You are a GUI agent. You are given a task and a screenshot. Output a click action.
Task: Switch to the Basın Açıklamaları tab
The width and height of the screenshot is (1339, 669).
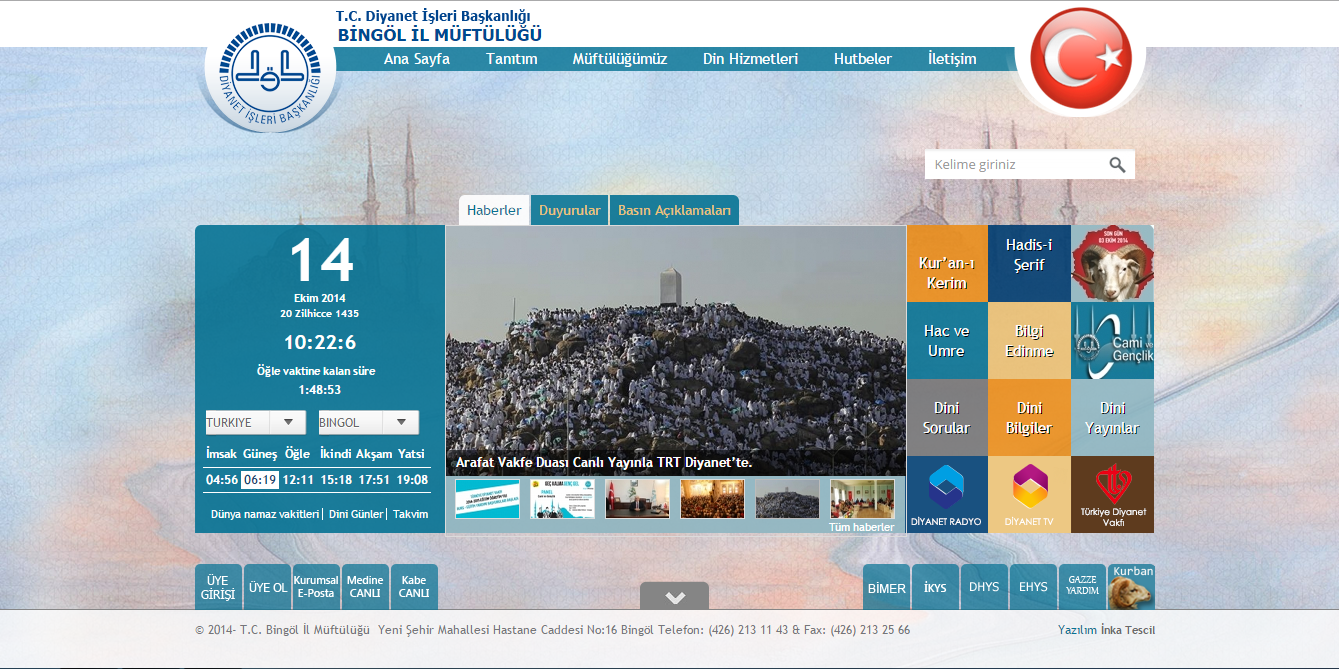[x=674, y=210]
